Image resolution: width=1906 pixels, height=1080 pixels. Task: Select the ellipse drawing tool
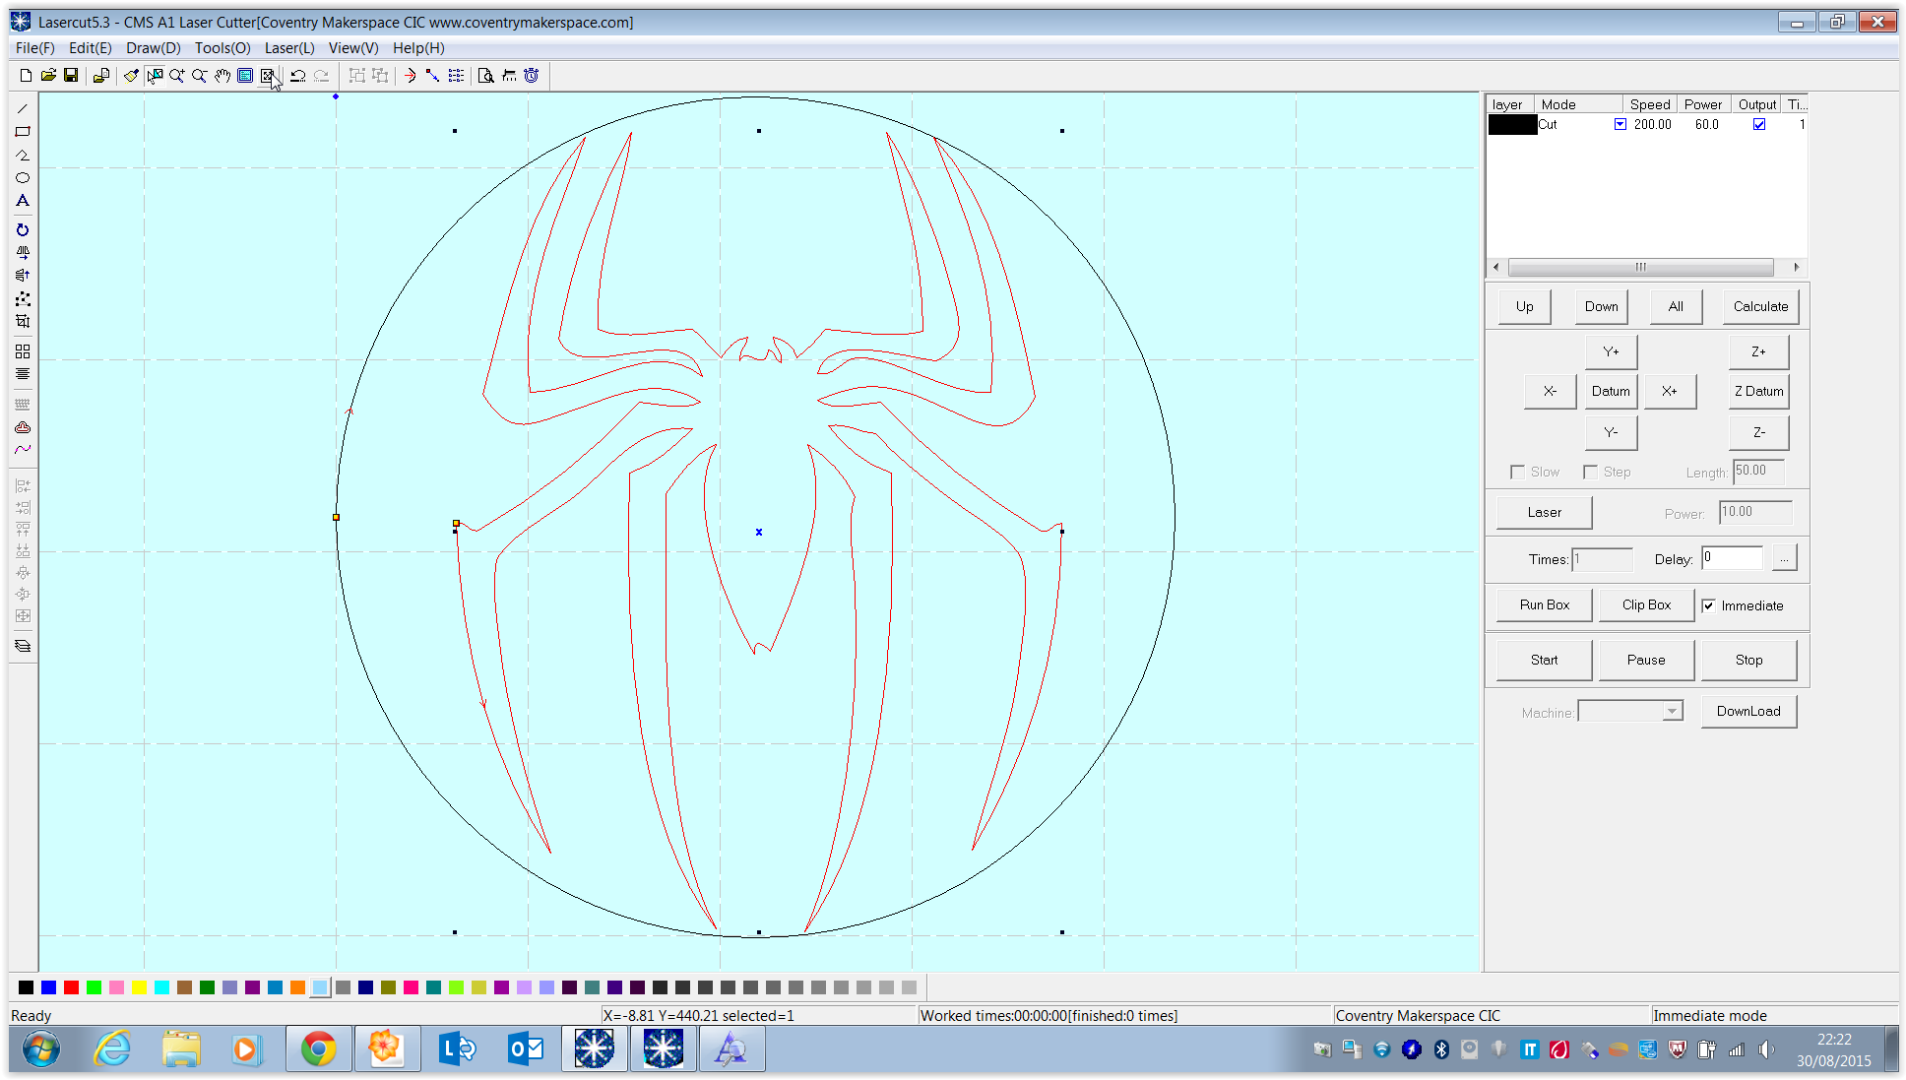[x=23, y=178]
